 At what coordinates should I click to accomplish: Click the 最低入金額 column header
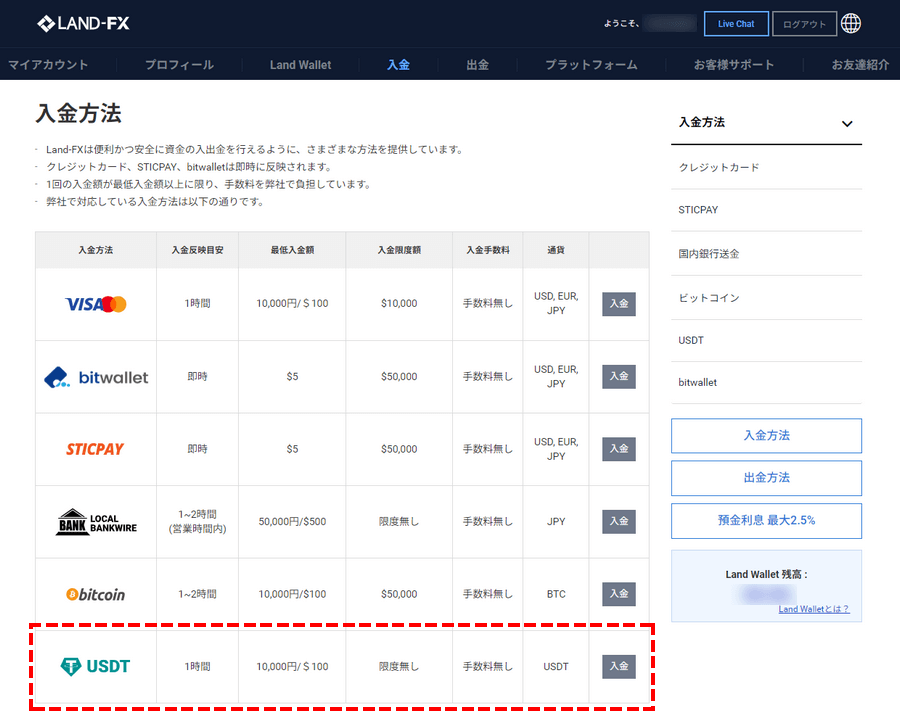[292, 250]
